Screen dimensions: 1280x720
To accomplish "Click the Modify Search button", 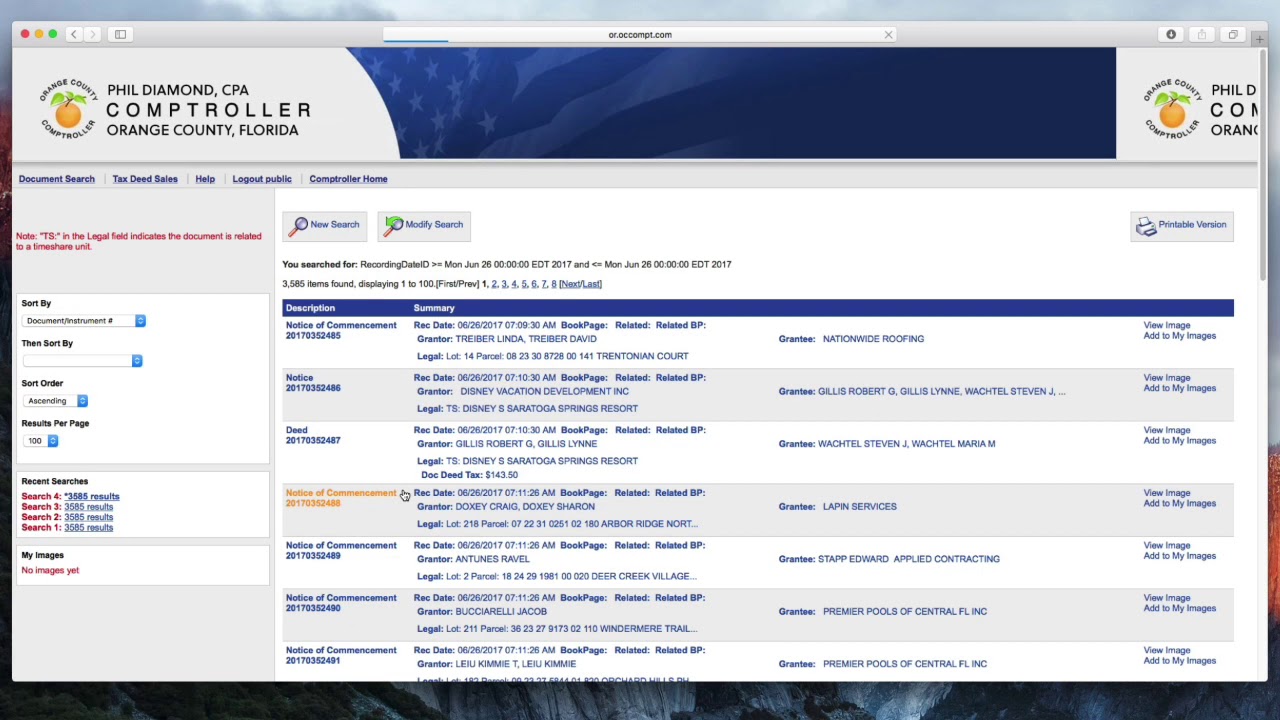I will pyautogui.click(x=424, y=225).
